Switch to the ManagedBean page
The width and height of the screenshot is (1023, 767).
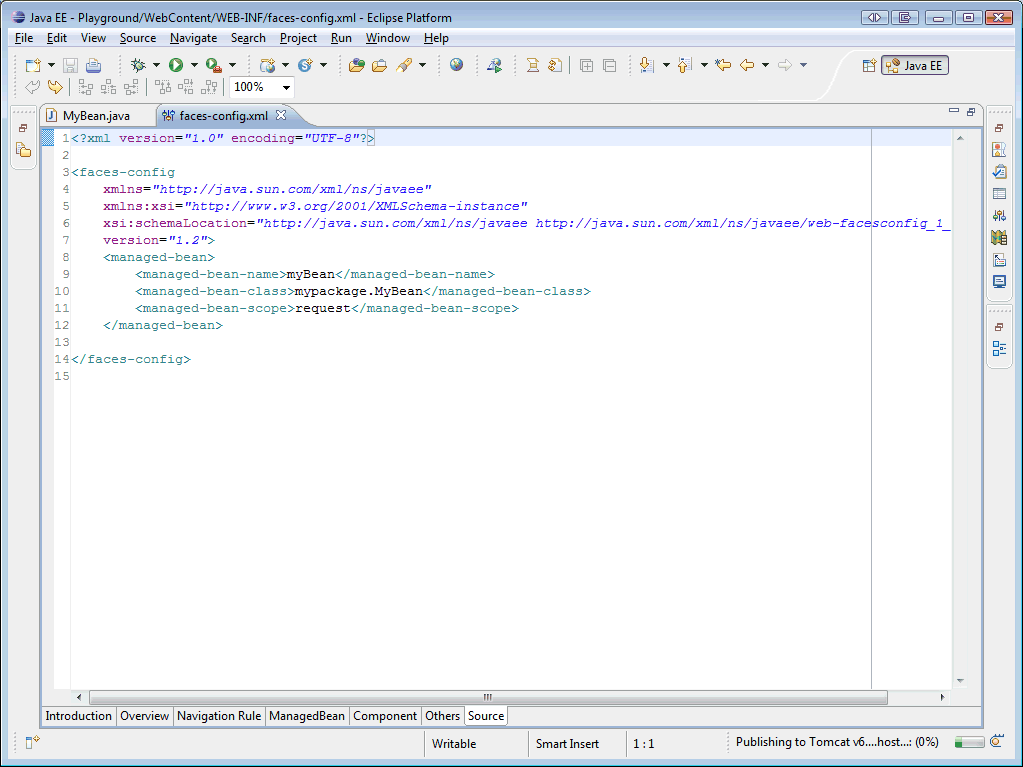[x=307, y=716]
